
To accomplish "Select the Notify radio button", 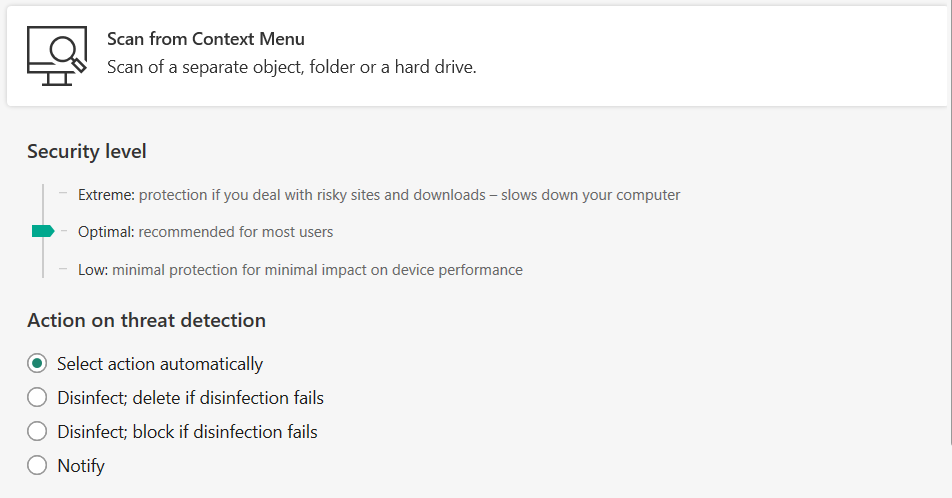I will [x=37, y=465].
